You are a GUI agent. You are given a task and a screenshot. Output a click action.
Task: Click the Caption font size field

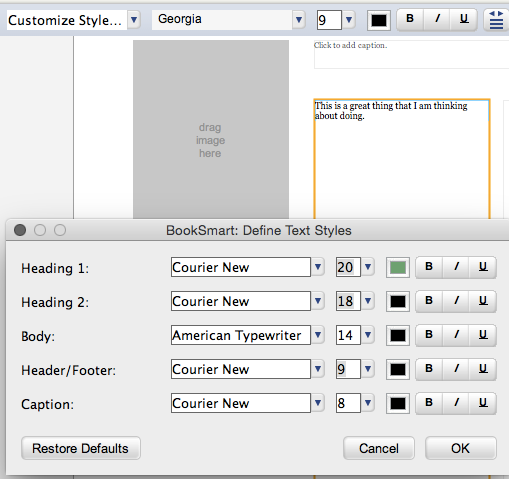[x=348, y=403]
